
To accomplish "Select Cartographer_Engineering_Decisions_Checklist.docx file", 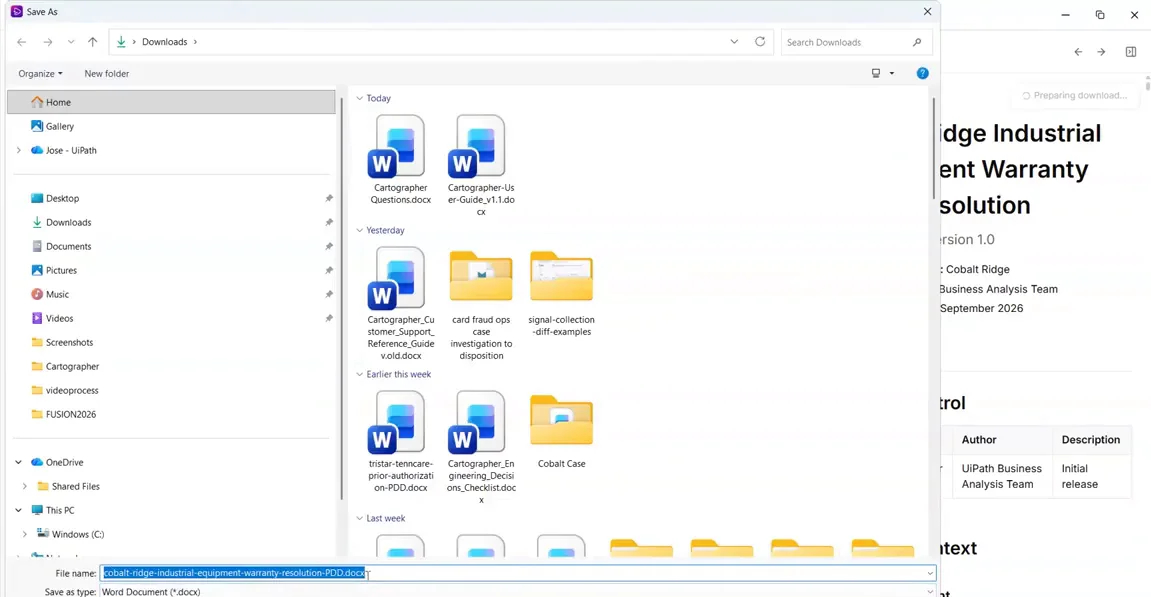I will click(x=481, y=448).
